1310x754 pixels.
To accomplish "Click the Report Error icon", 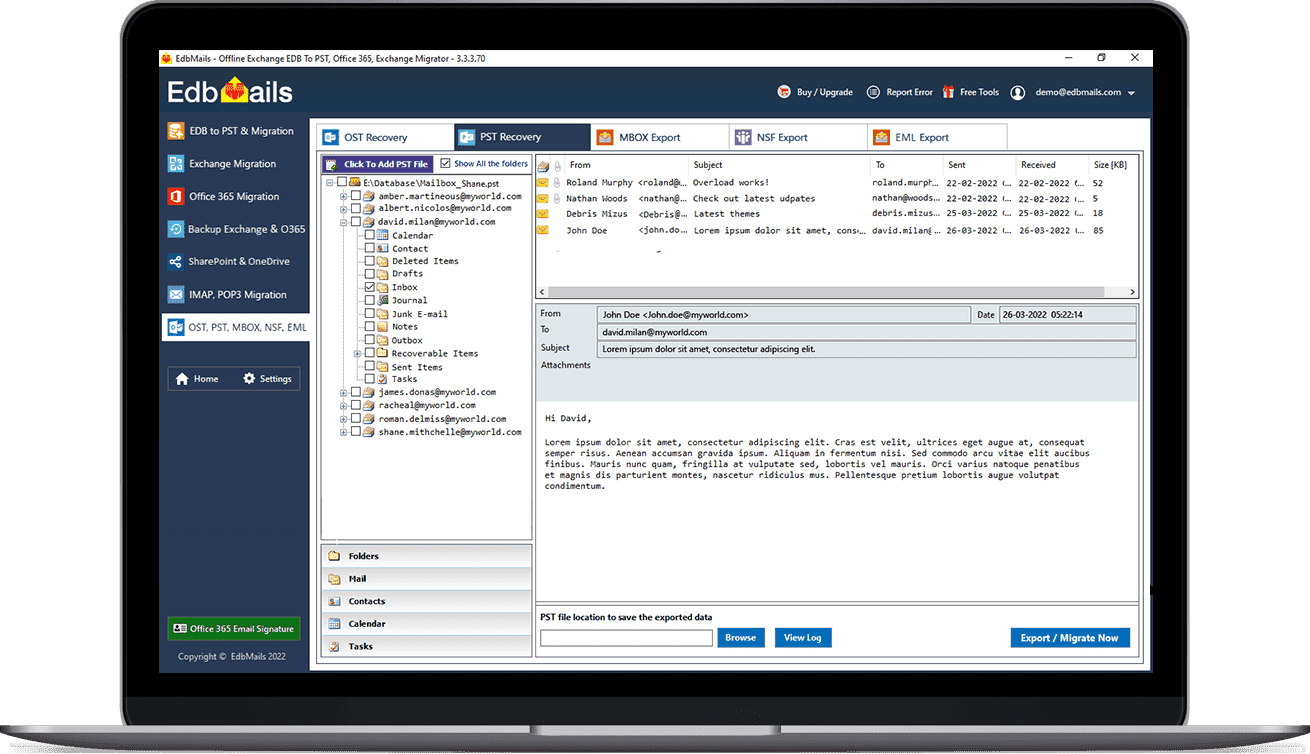I will pyautogui.click(x=873, y=92).
